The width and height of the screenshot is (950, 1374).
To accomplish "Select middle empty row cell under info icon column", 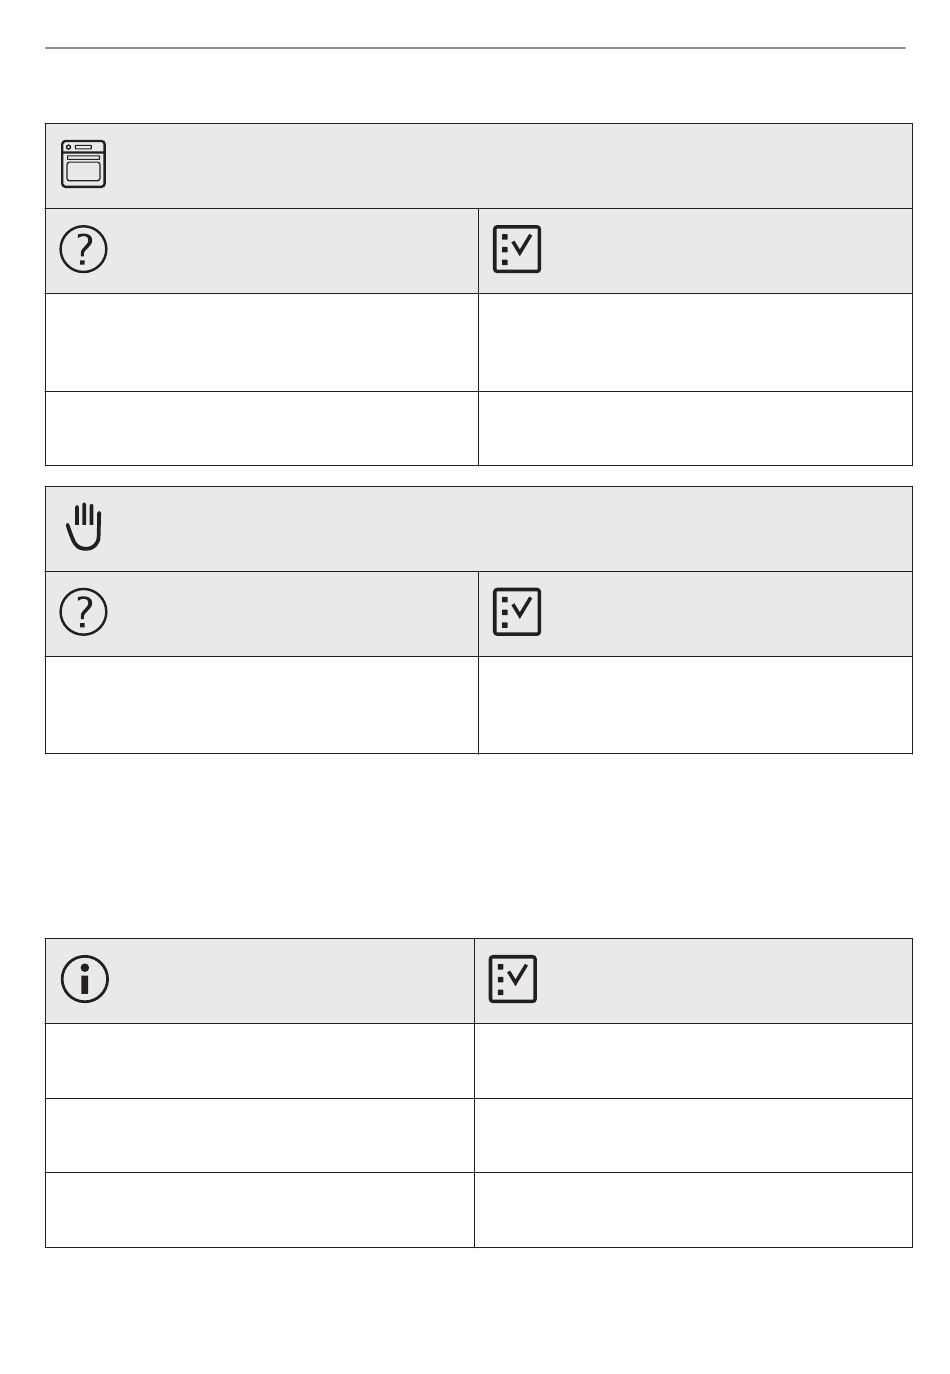I will click(260, 1135).
